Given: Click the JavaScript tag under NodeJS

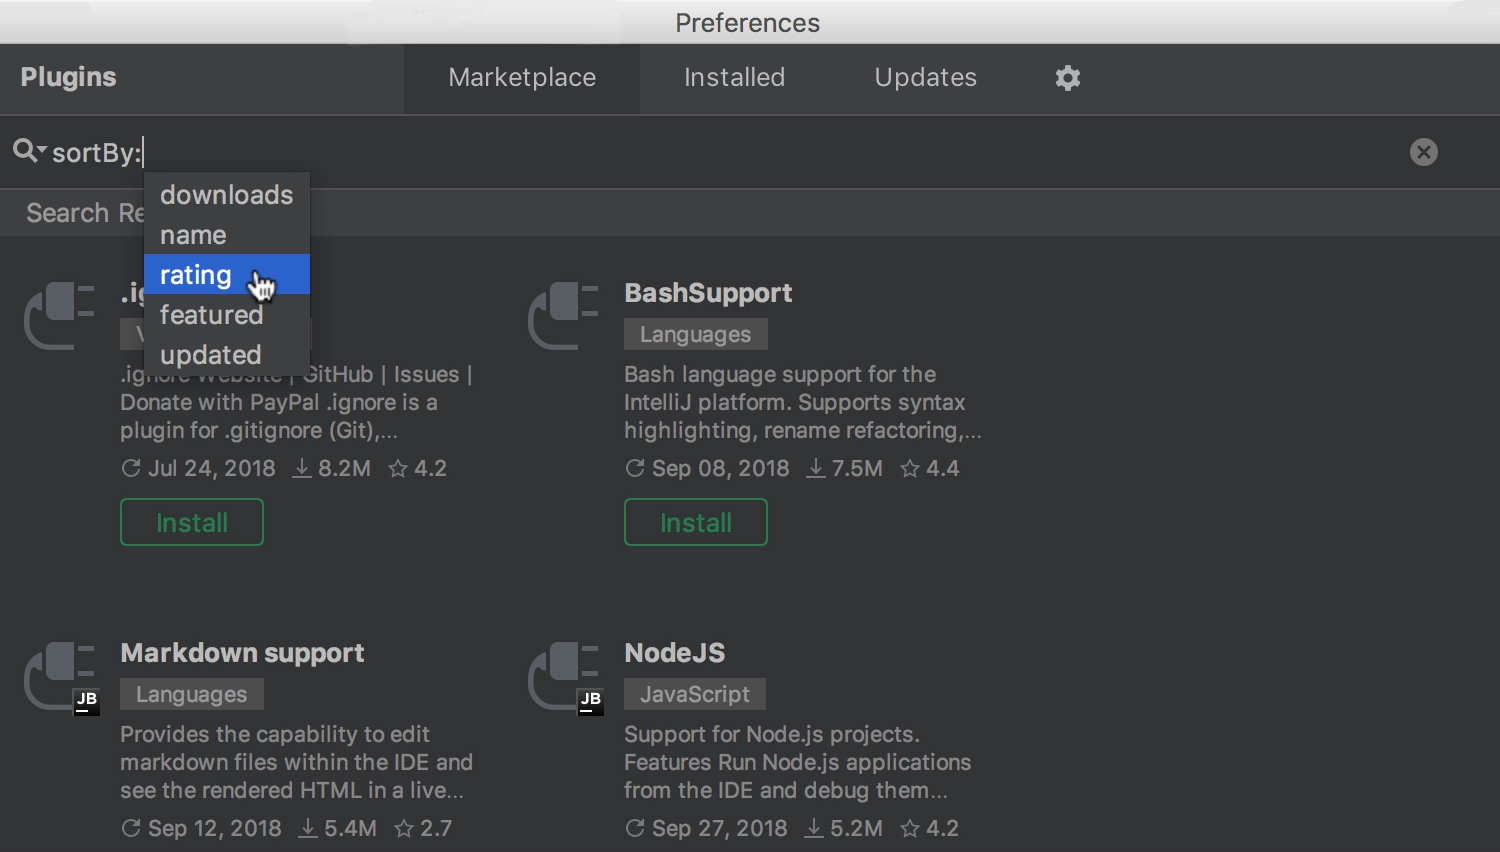Looking at the screenshot, I should (x=695, y=694).
